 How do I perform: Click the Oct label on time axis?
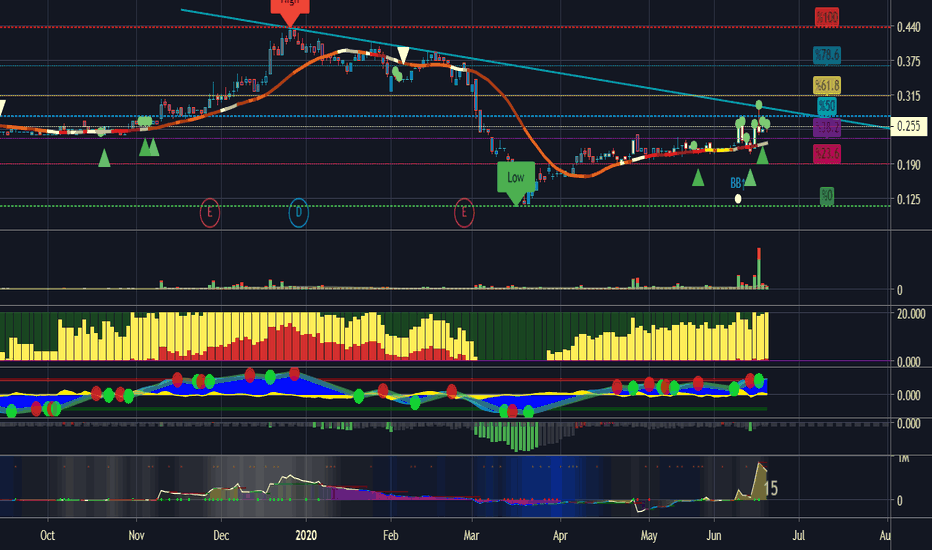(48, 535)
